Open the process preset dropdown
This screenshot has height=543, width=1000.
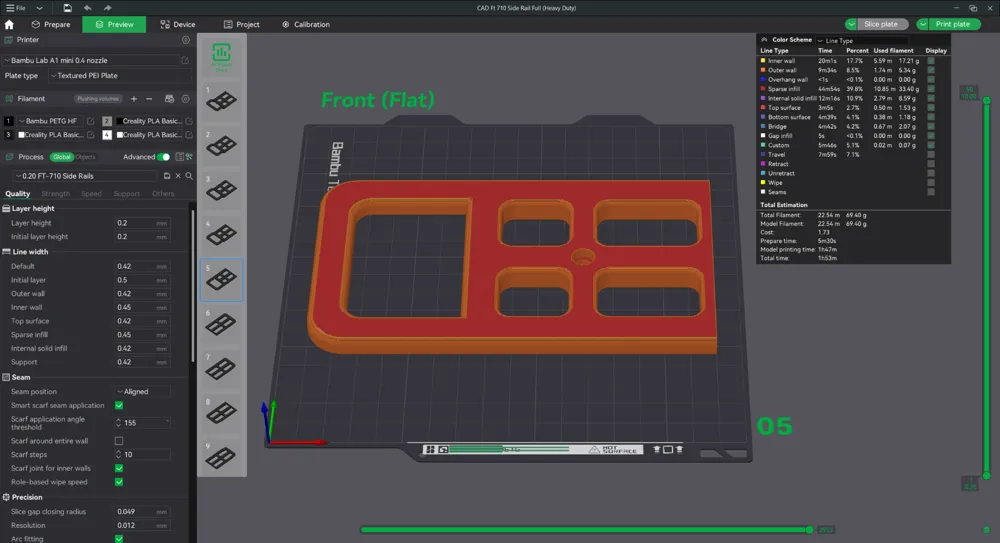pos(85,175)
